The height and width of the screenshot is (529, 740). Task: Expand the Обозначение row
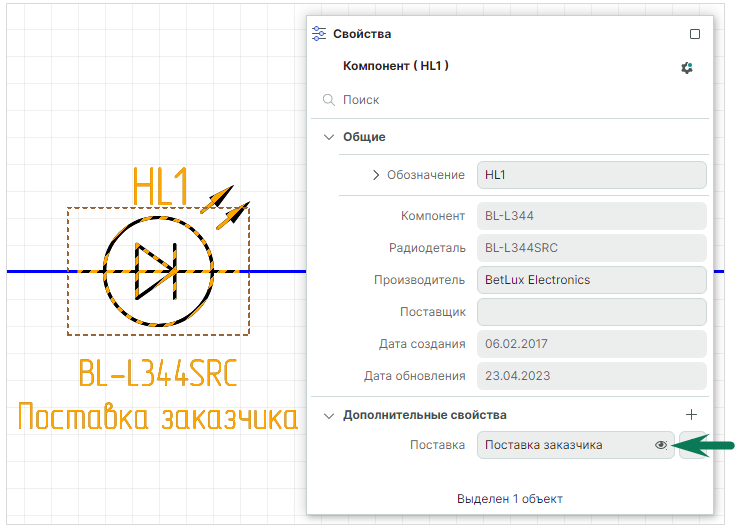click(376, 175)
